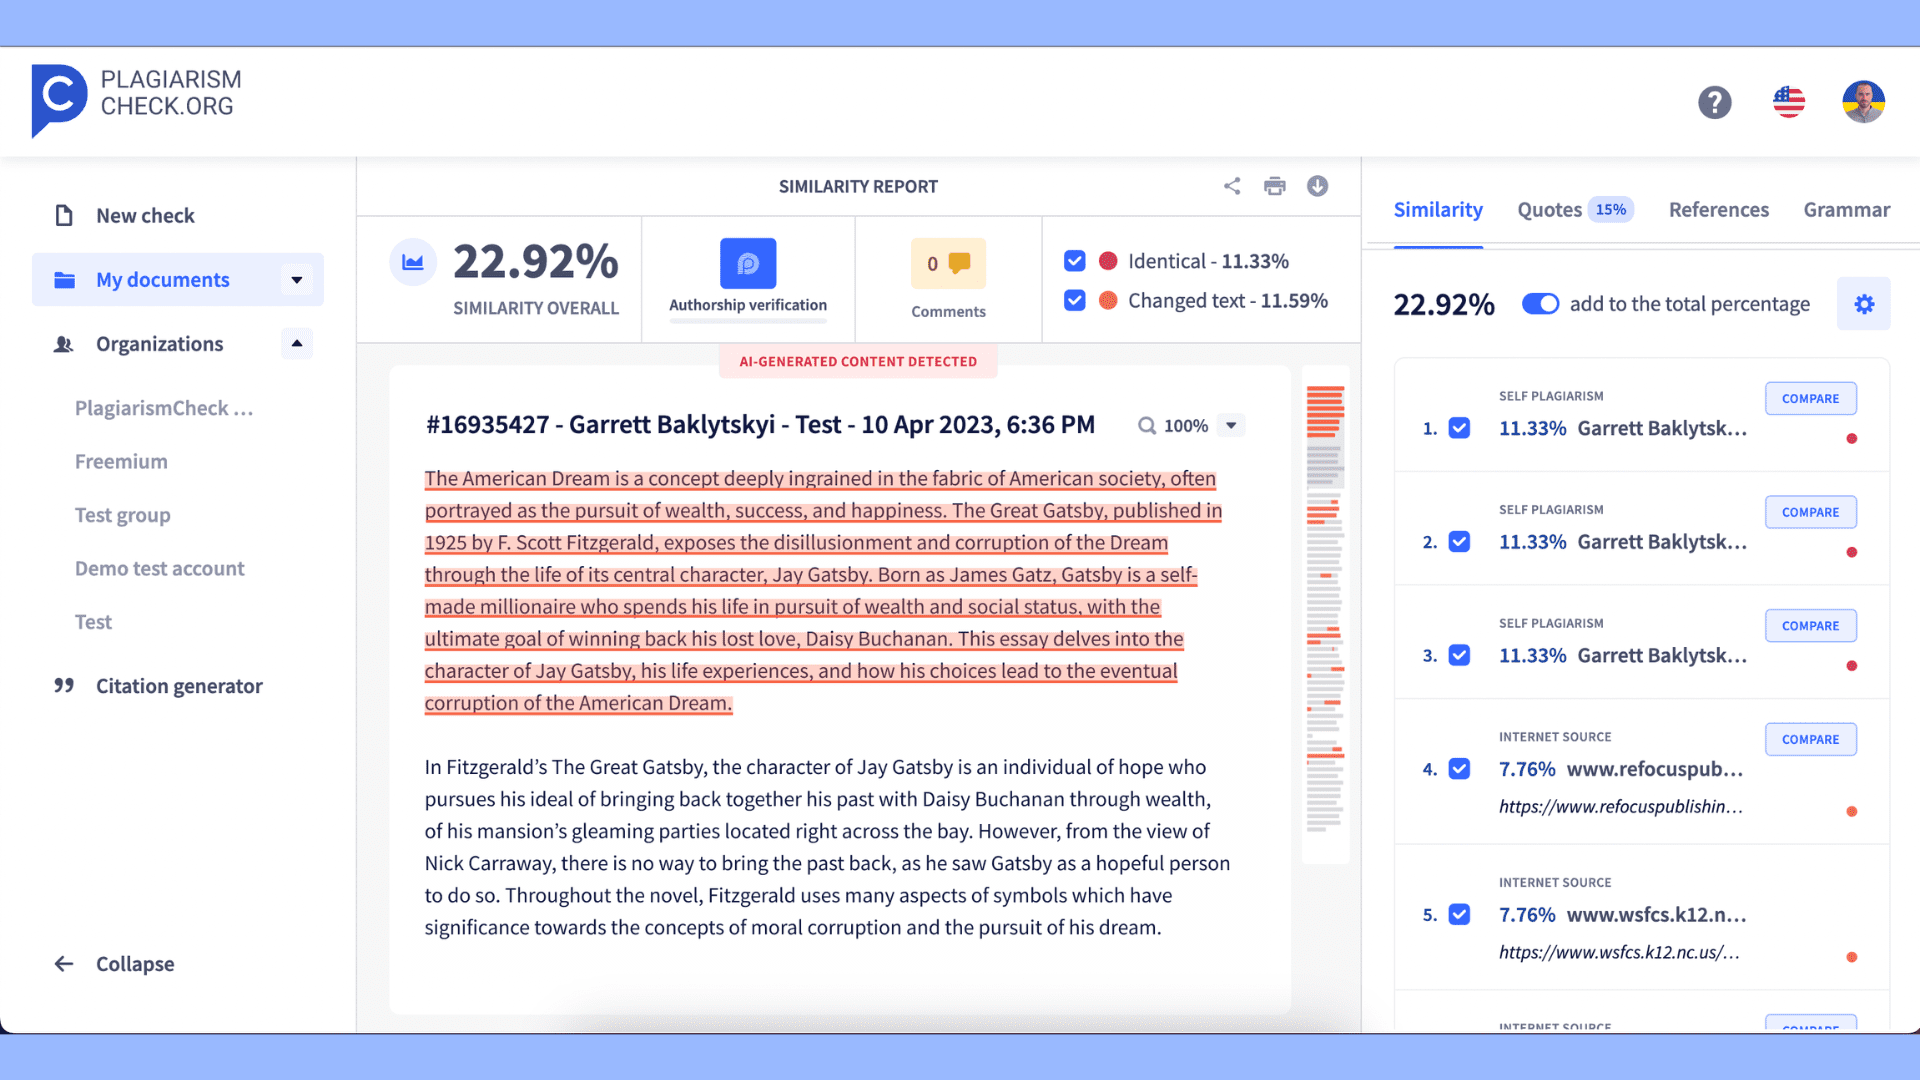Collapse the Organizations section

point(295,343)
